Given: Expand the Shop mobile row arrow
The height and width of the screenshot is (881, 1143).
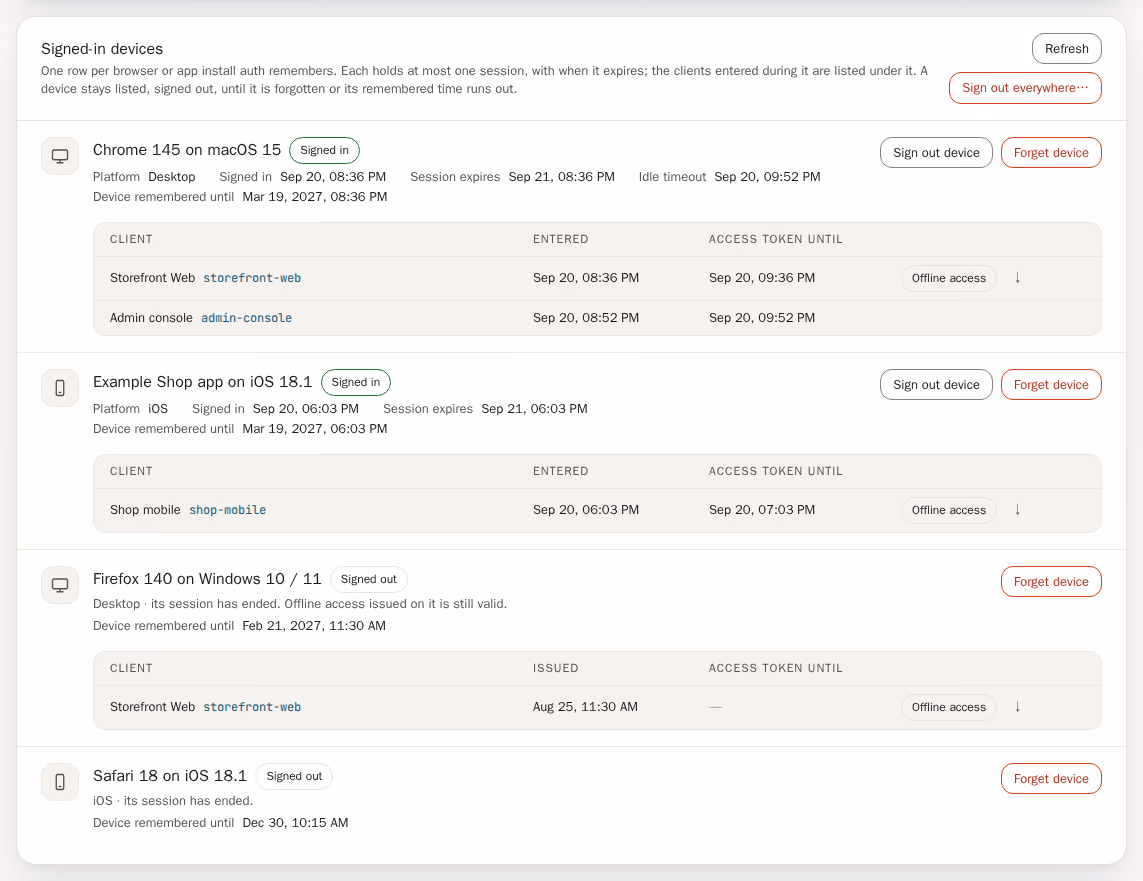Looking at the screenshot, I should click(x=1018, y=510).
